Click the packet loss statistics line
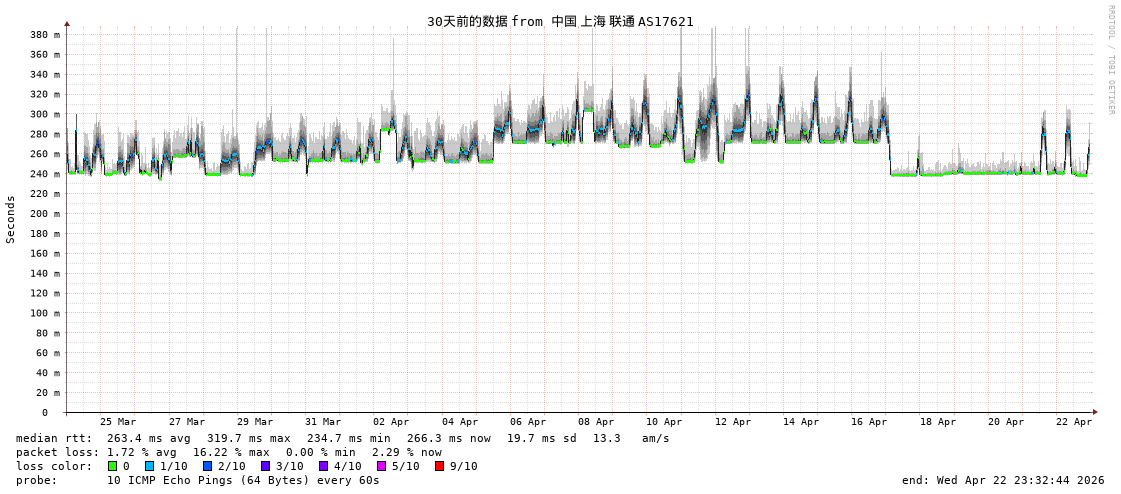This screenshot has width=1121, height=494. coord(228,452)
